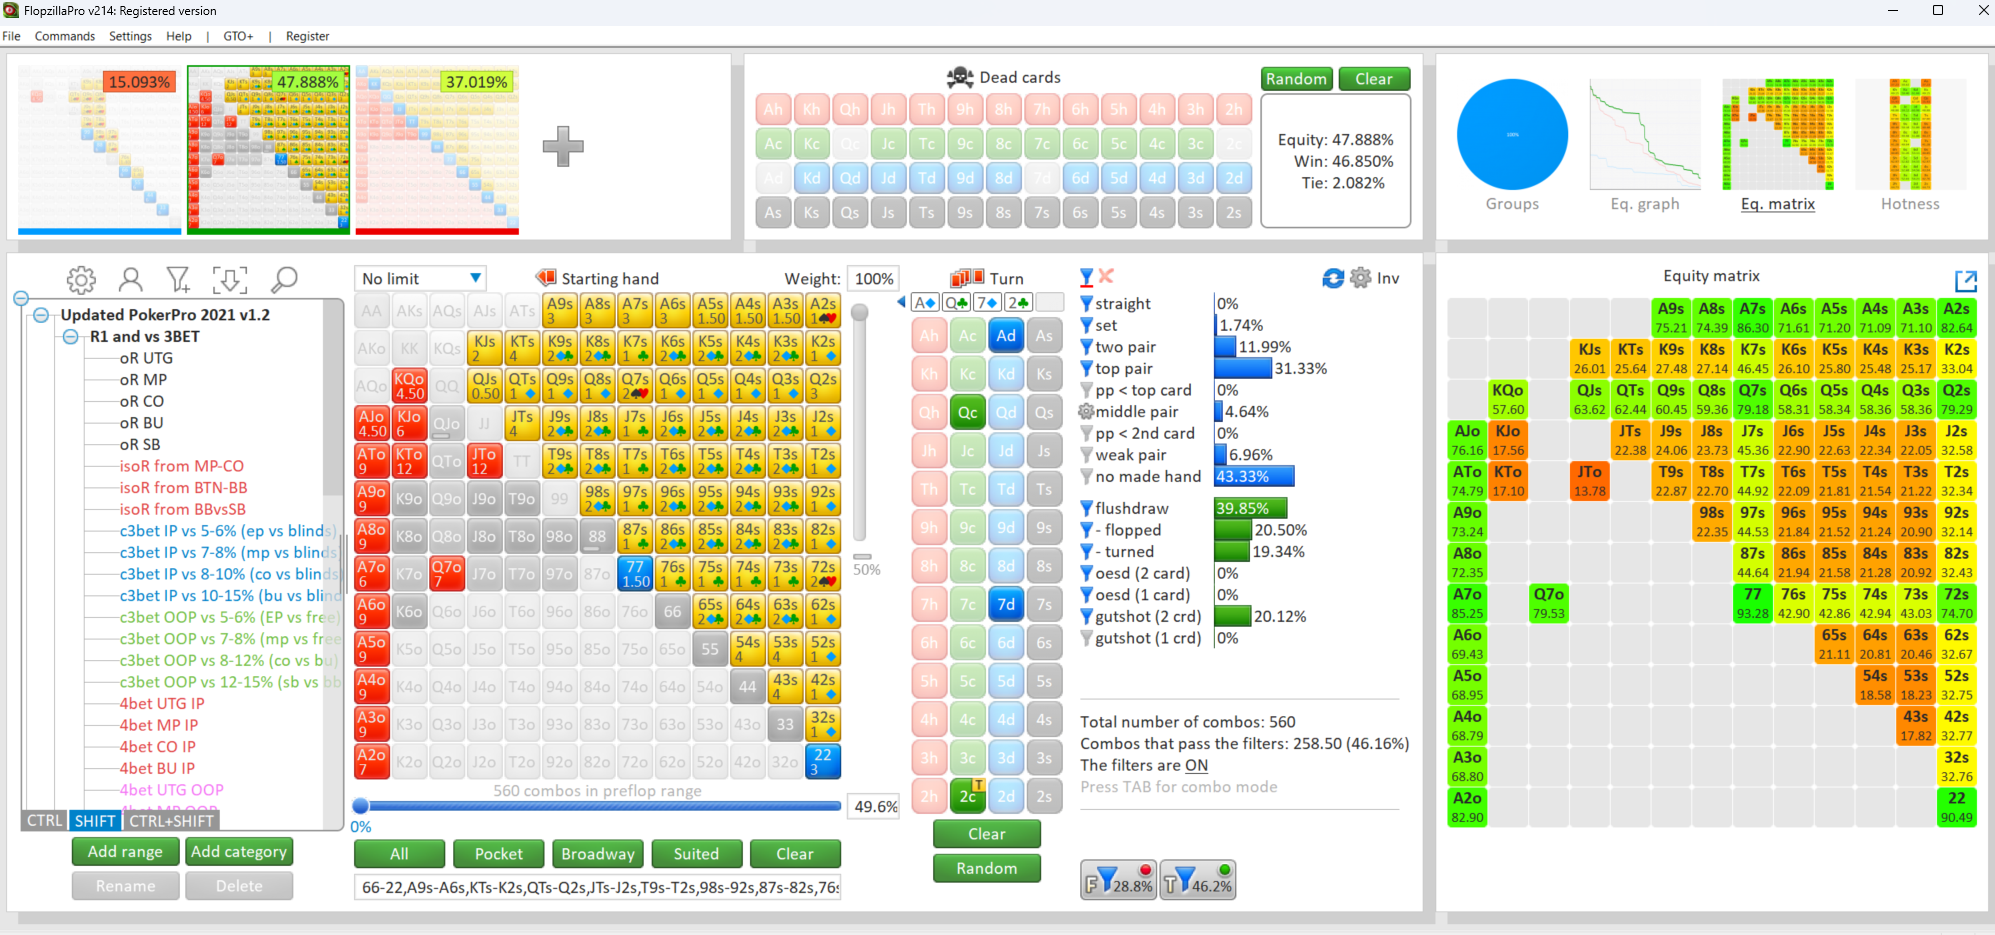Toggle the flushdraw filter funnel
Viewport: 1995px width, 935px height.
(x=1086, y=508)
